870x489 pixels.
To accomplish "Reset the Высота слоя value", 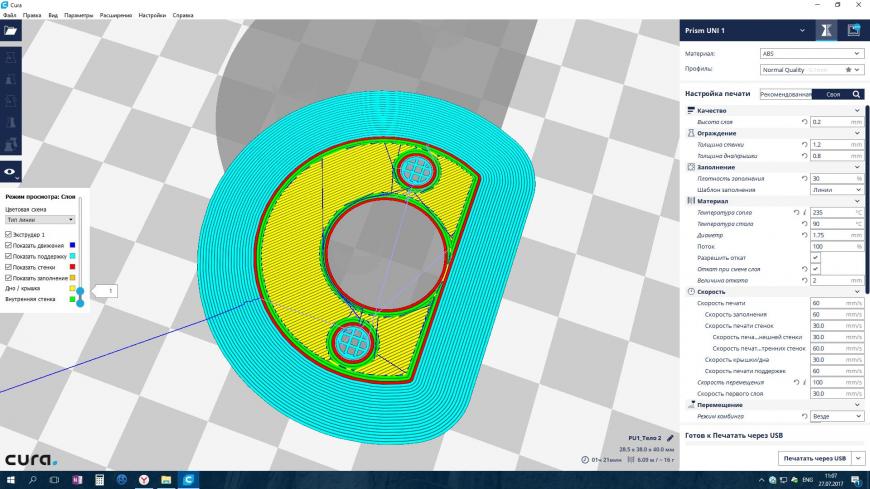I will (x=804, y=122).
